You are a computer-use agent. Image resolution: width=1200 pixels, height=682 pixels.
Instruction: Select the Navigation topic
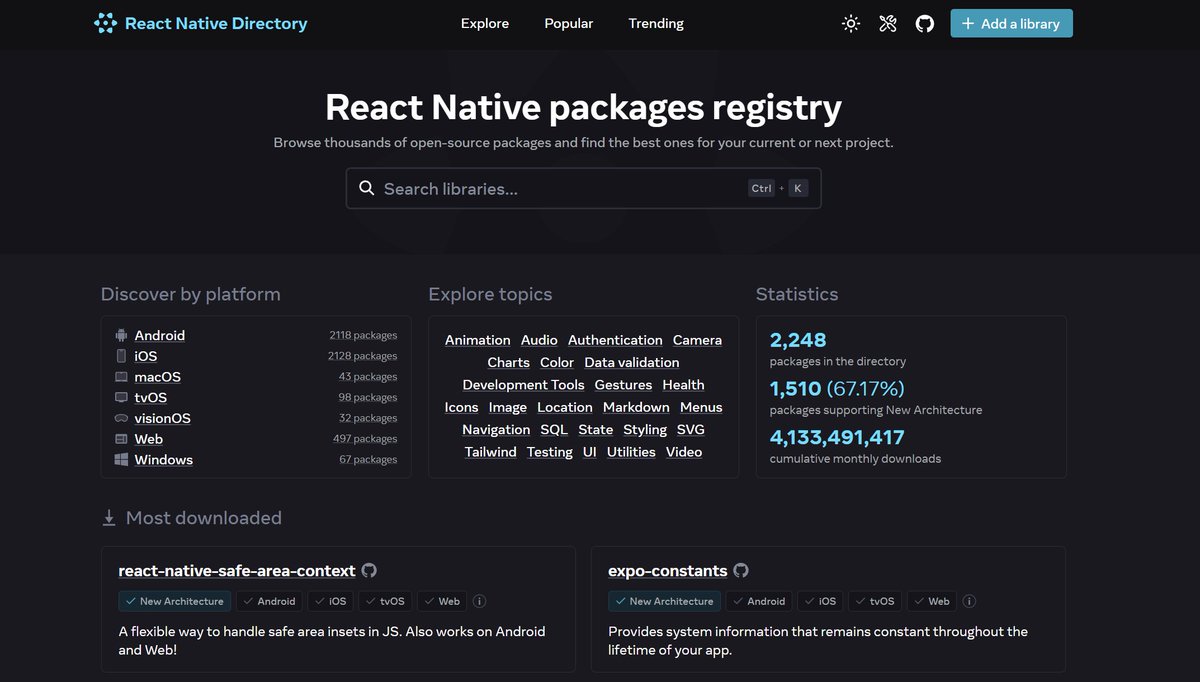[496, 430]
